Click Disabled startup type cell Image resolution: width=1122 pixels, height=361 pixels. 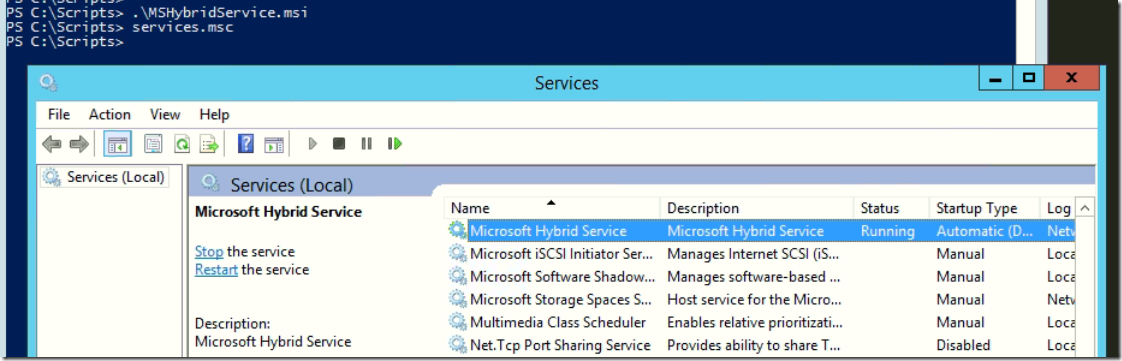[x=963, y=345]
